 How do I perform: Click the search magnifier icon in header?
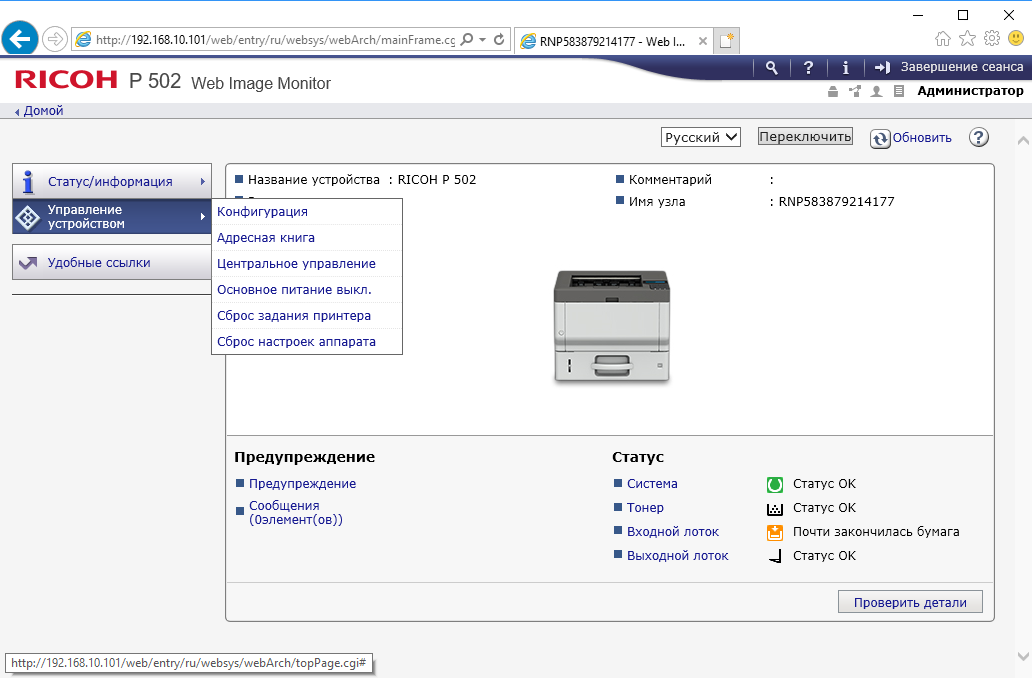(771, 67)
